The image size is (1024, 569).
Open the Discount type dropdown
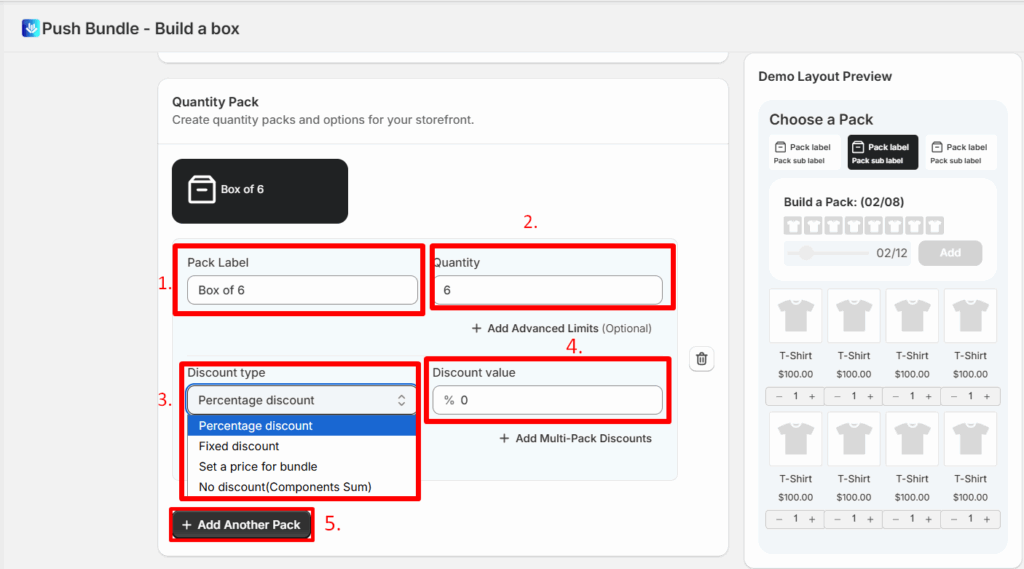[x=301, y=400]
